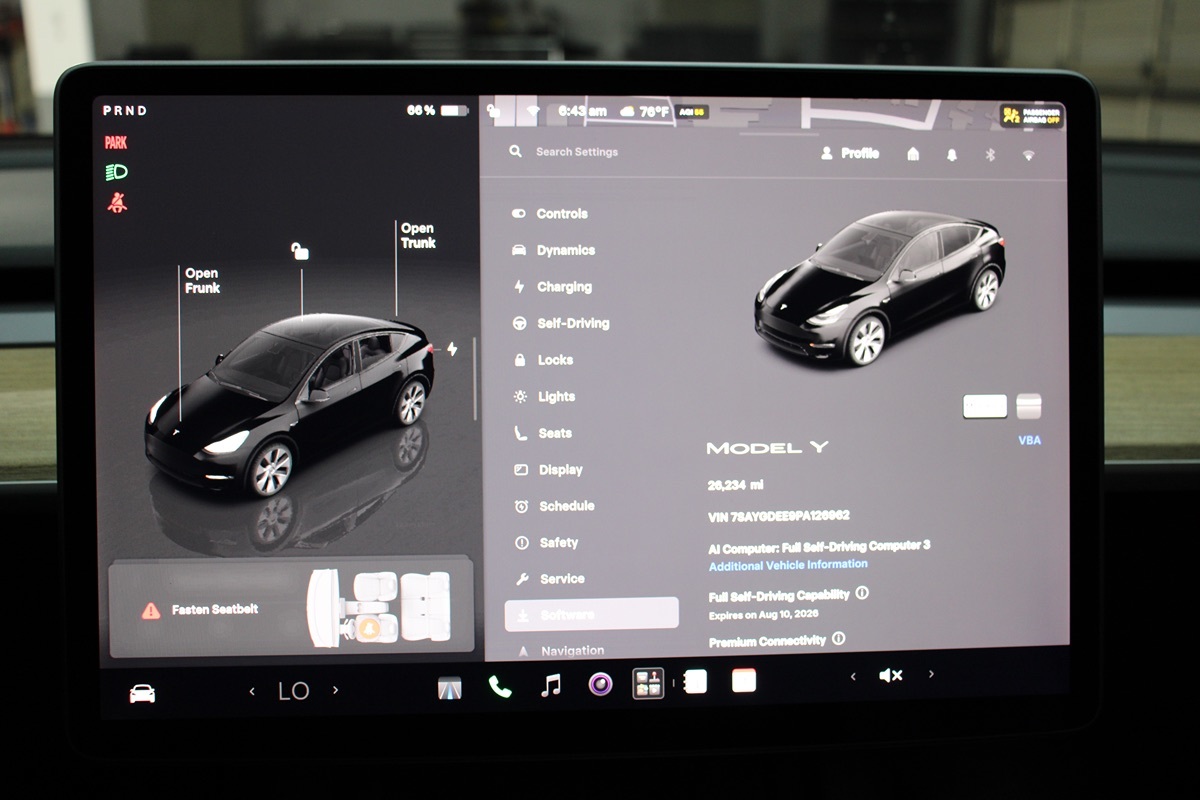Tap the green headlight indicator

point(117,172)
